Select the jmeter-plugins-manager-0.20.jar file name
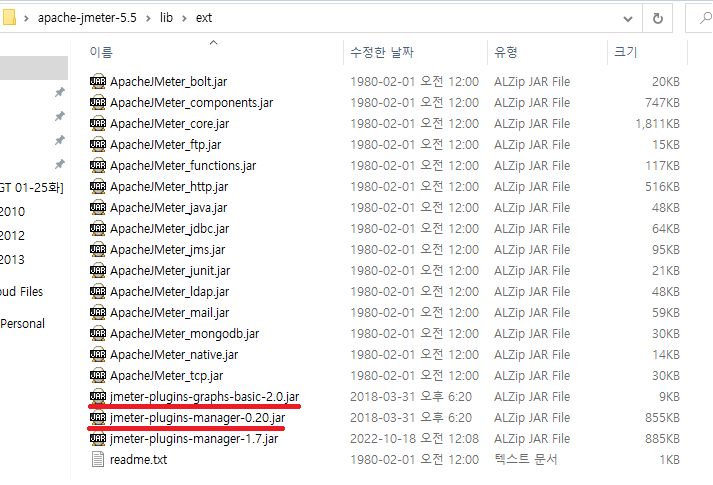The width and height of the screenshot is (713, 485). [x=198, y=418]
